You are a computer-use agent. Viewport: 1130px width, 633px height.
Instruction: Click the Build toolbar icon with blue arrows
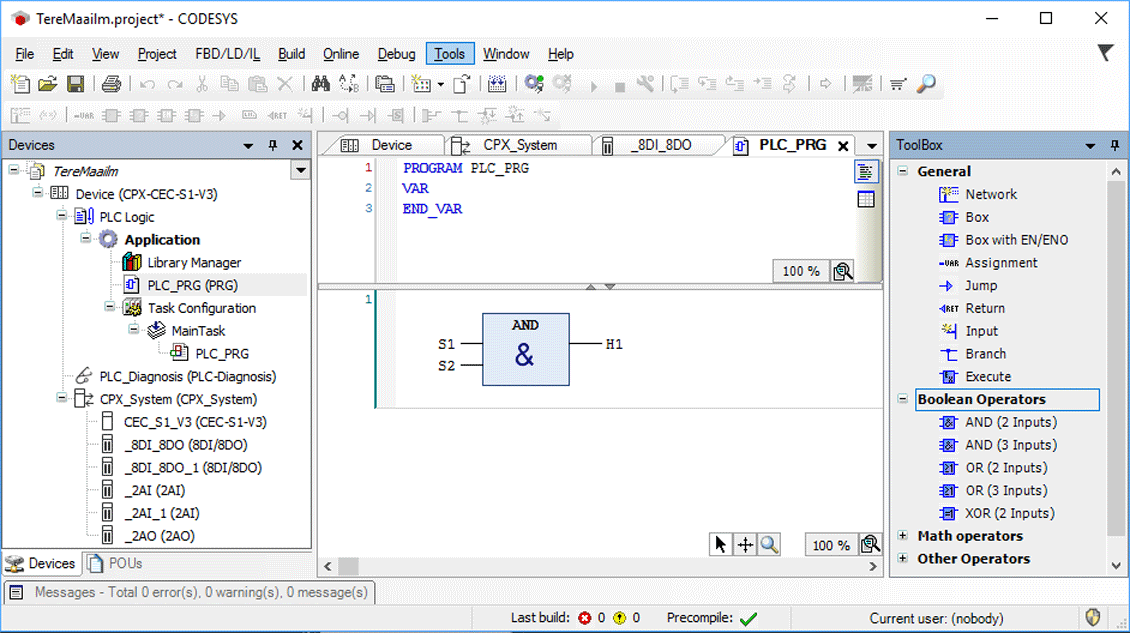coord(497,84)
